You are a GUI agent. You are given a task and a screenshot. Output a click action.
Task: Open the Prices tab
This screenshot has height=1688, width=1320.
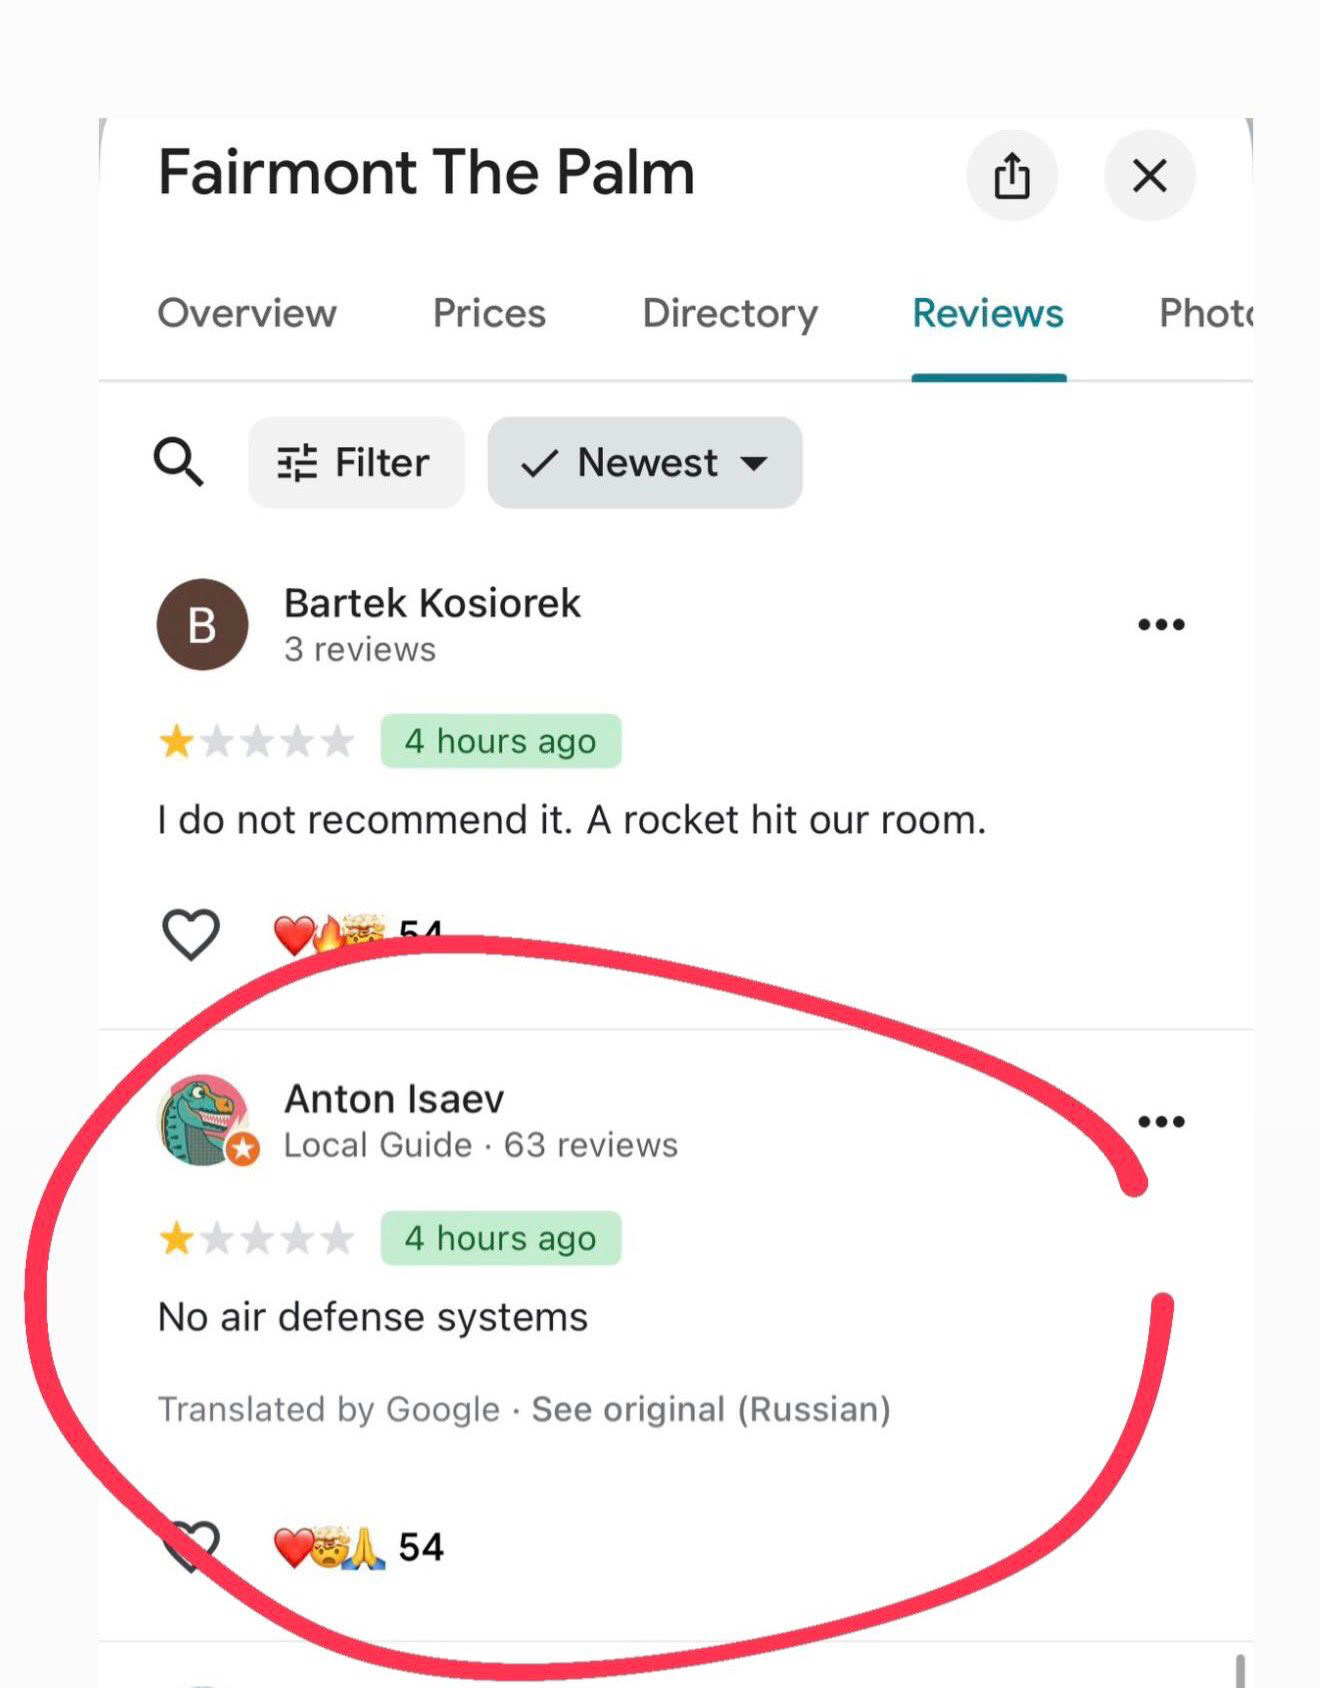489,313
